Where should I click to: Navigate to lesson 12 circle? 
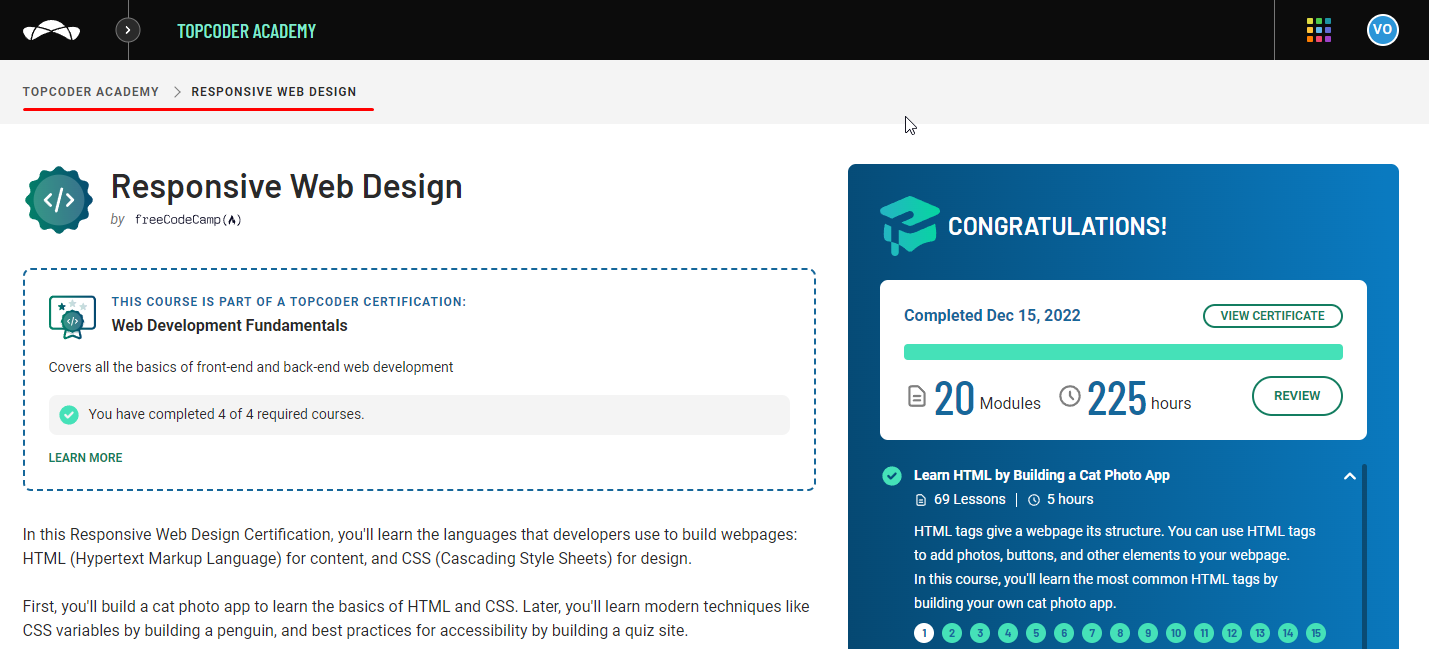(1232, 633)
